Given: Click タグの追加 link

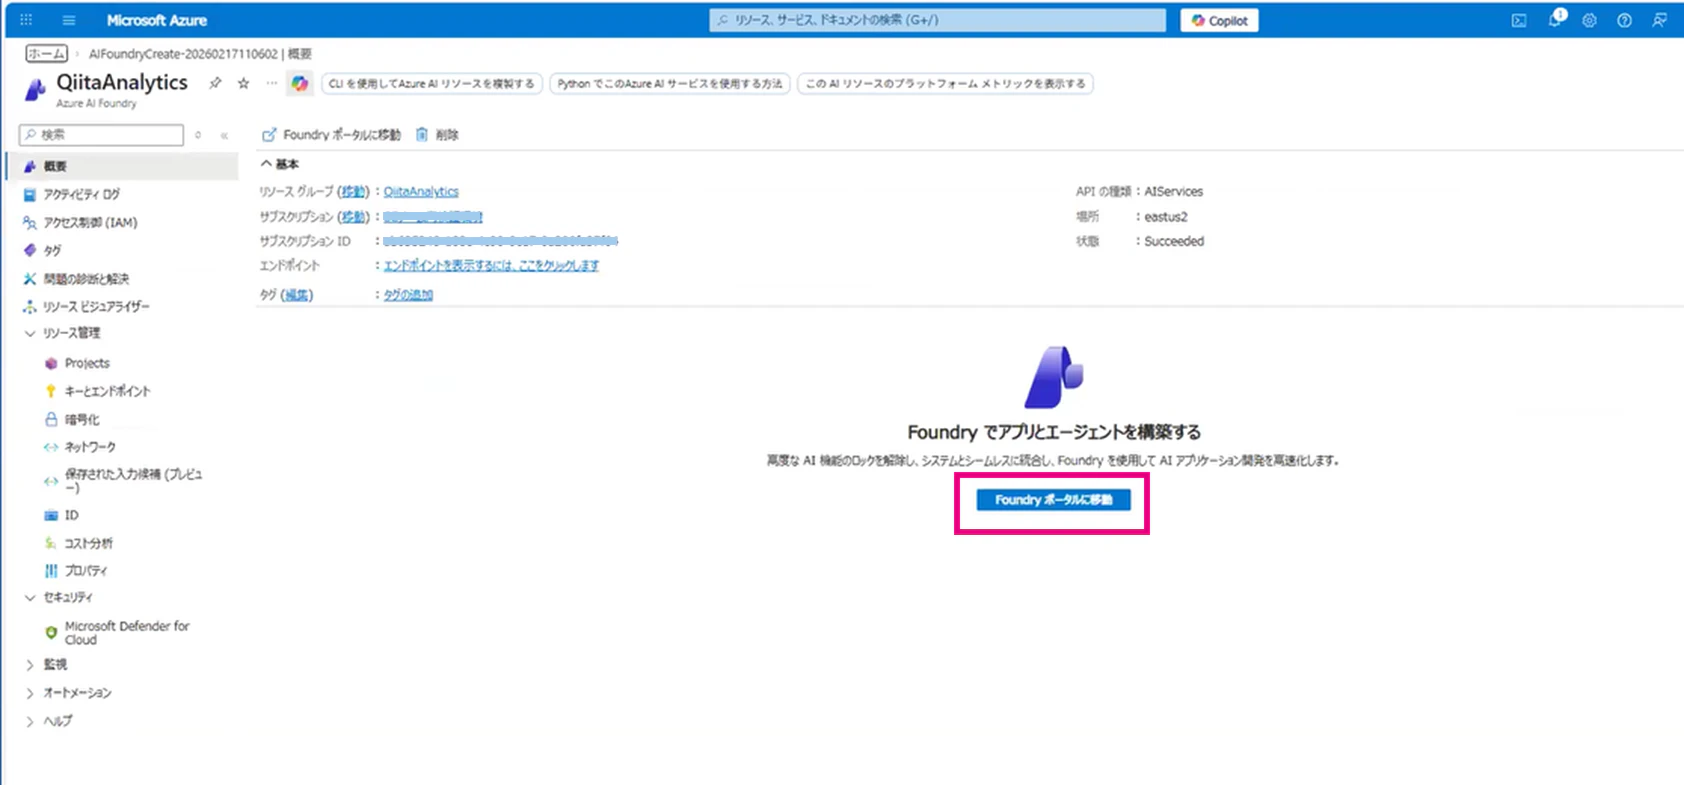Looking at the screenshot, I should point(408,295).
